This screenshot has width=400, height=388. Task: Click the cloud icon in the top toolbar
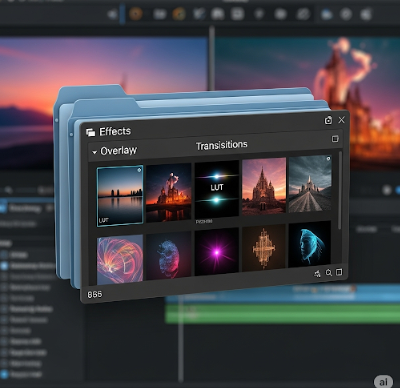(326, 14)
